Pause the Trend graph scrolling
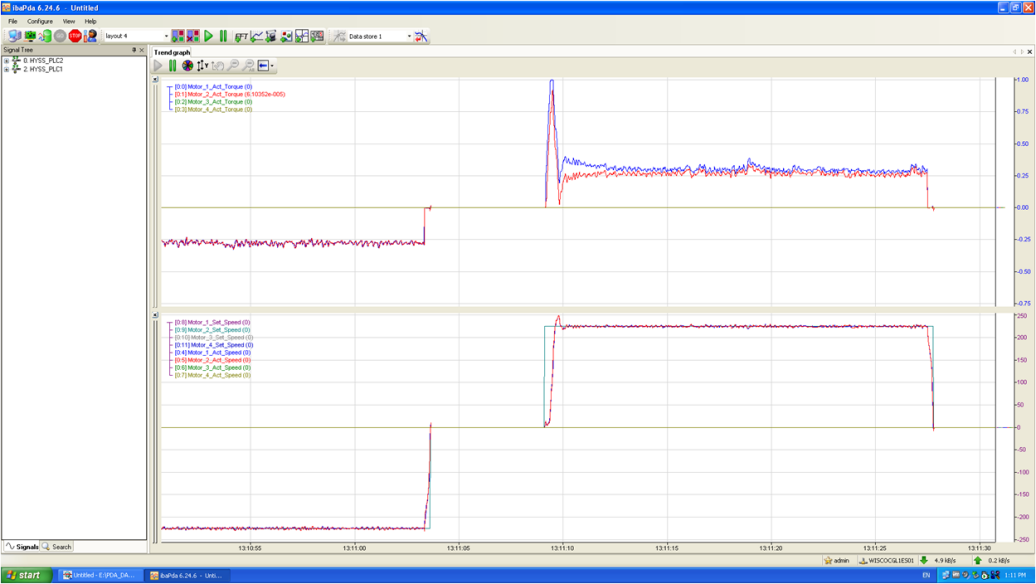Screen dimensions: 1036x584 click(x=172, y=65)
